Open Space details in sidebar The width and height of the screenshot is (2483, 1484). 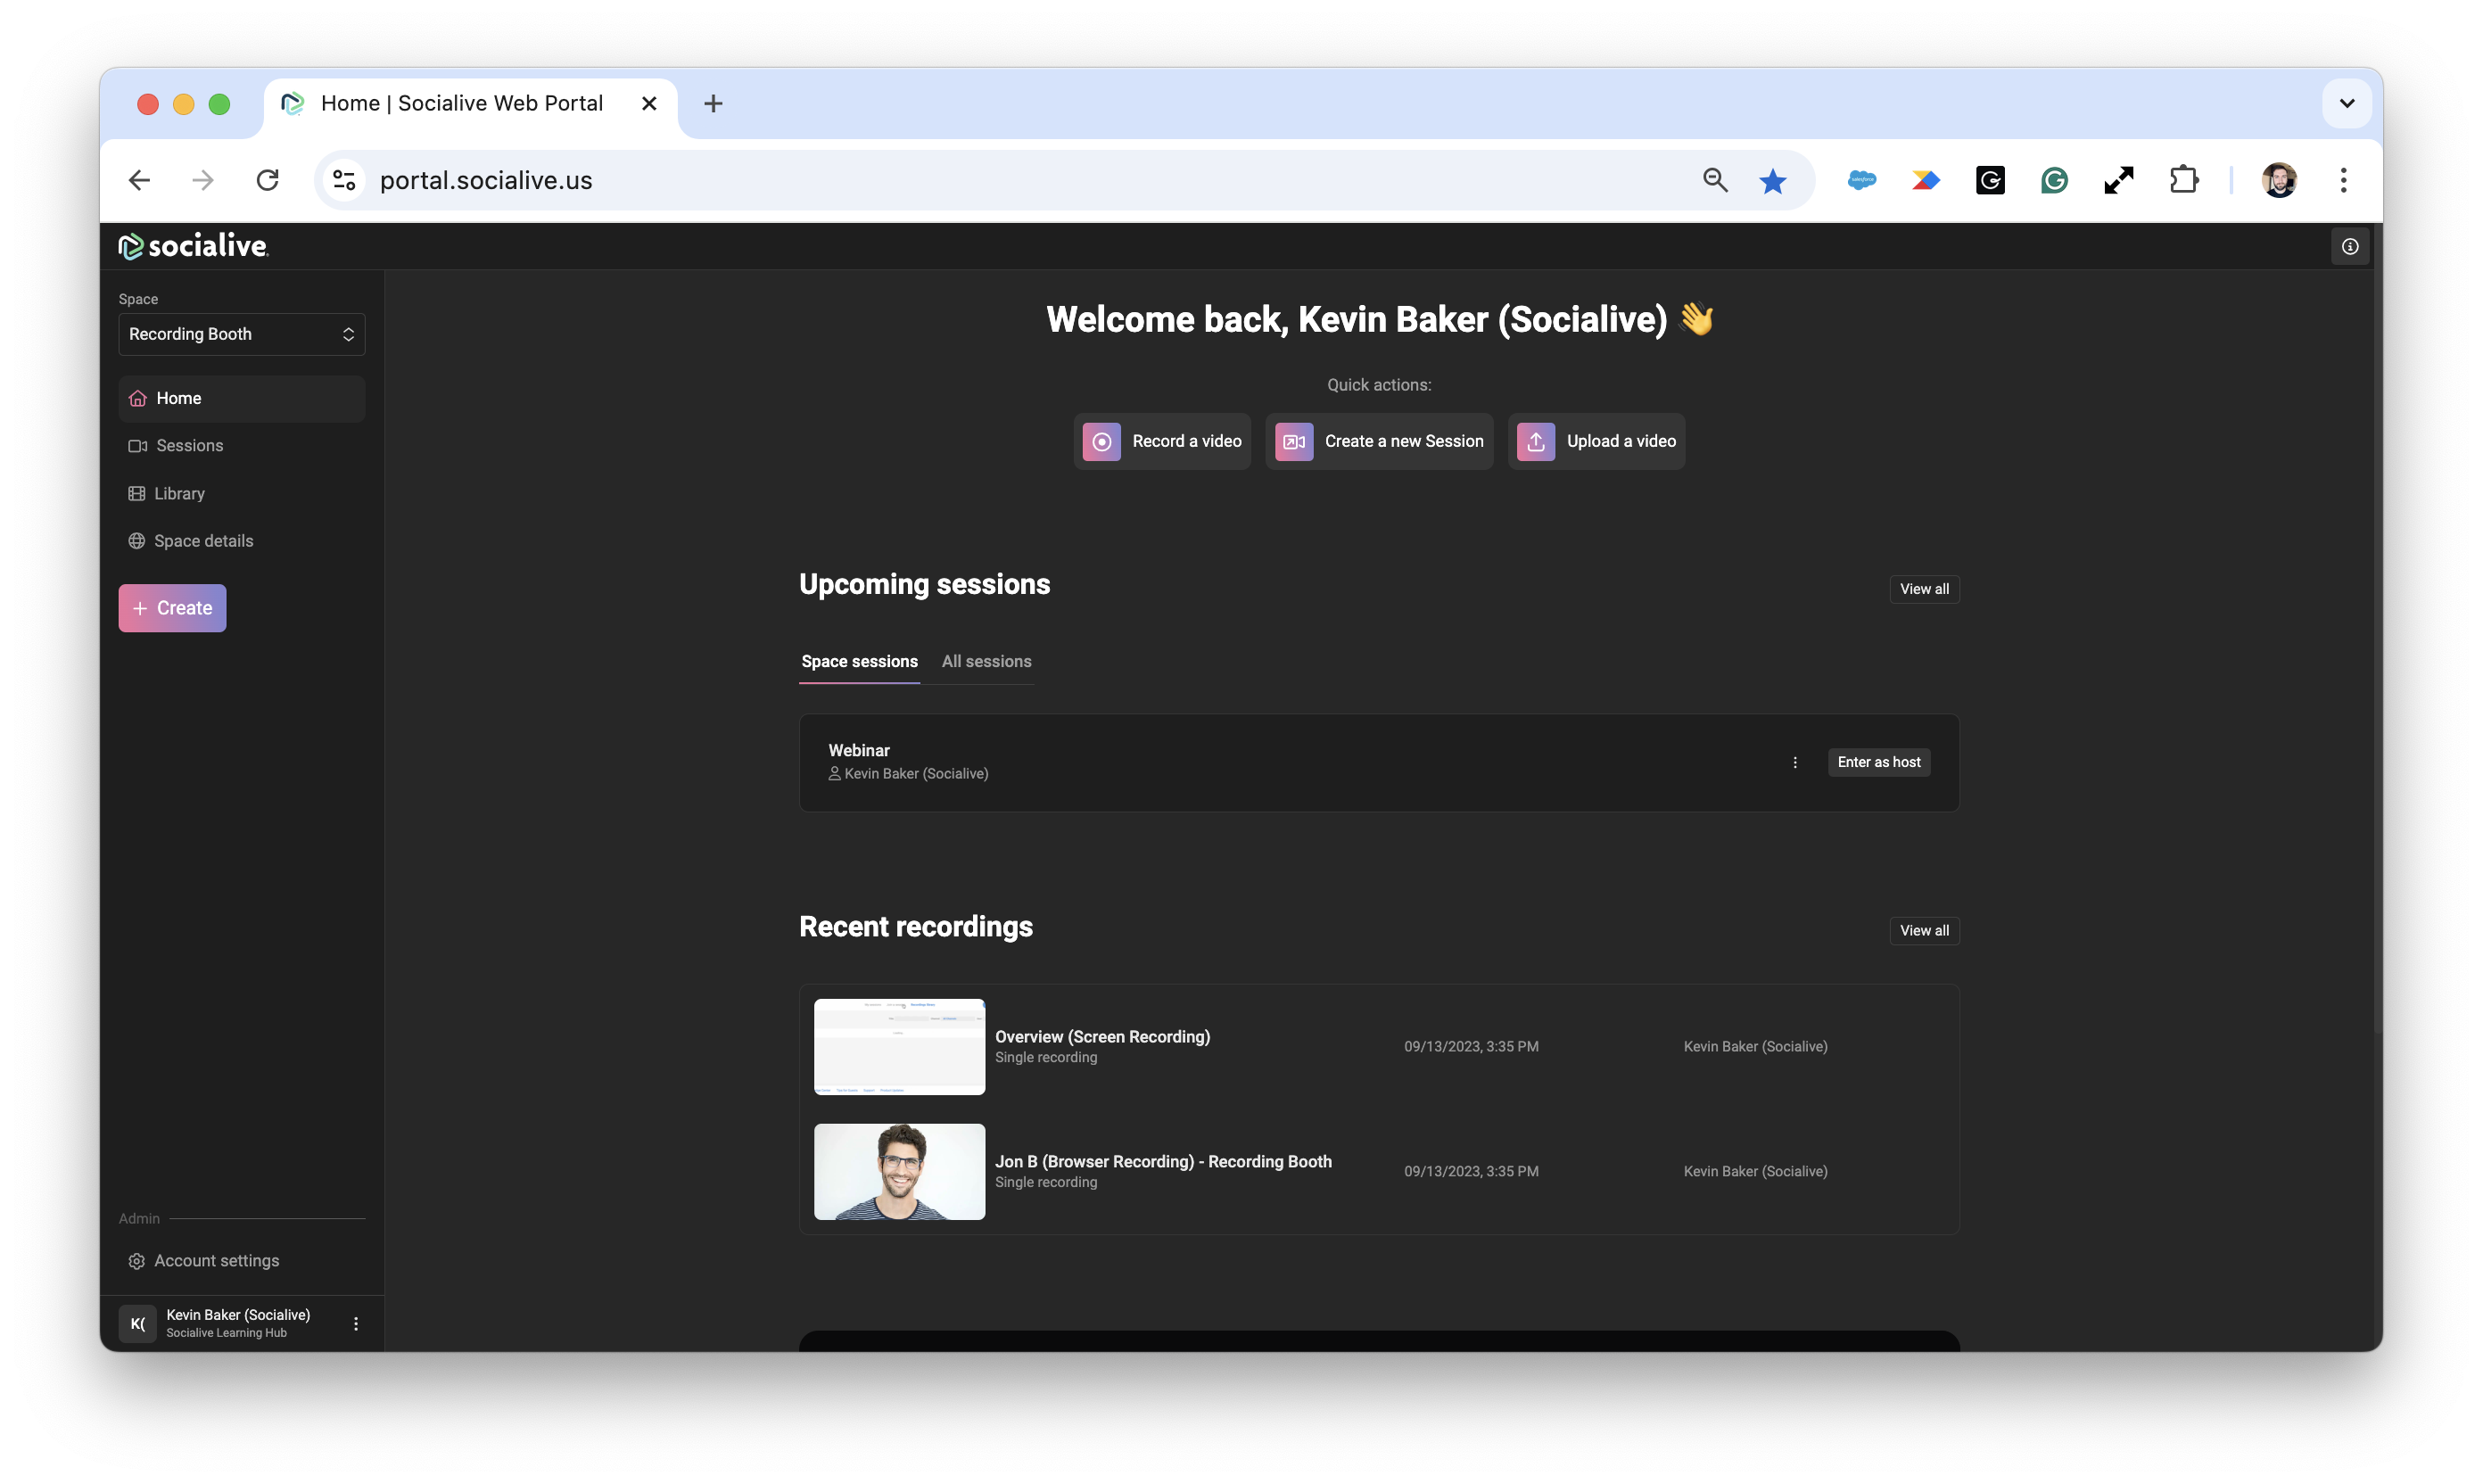click(x=203, y=541)
